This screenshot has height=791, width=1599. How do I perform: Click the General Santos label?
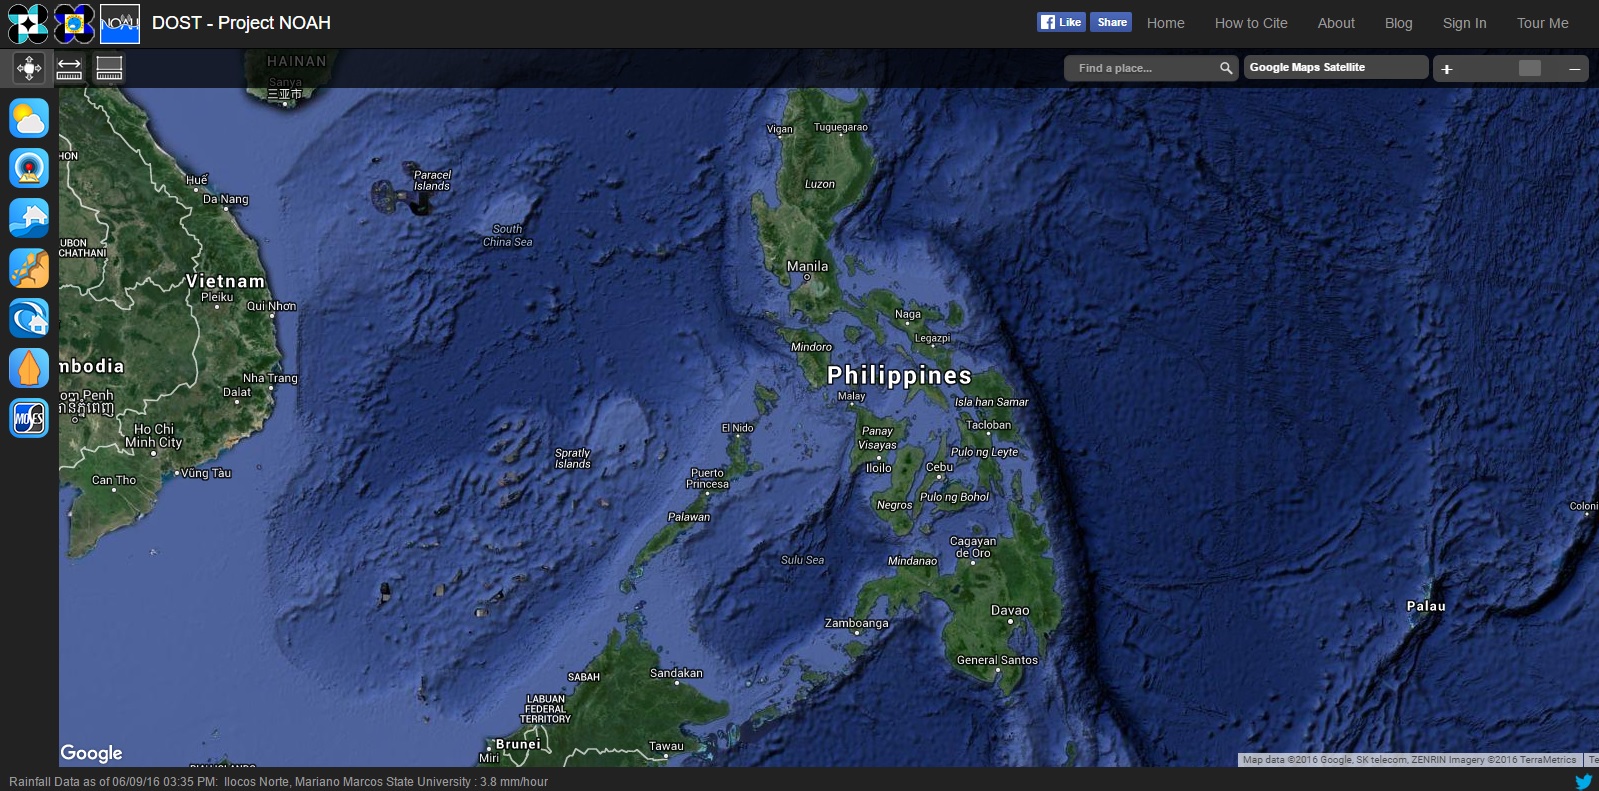click(997, 660)
